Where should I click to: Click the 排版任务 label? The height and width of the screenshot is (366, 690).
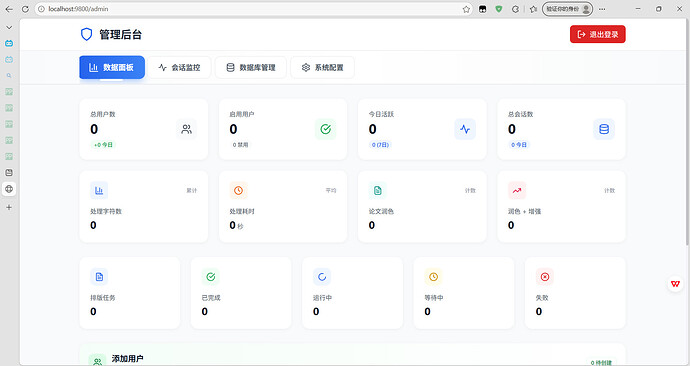tap(103, 298)
